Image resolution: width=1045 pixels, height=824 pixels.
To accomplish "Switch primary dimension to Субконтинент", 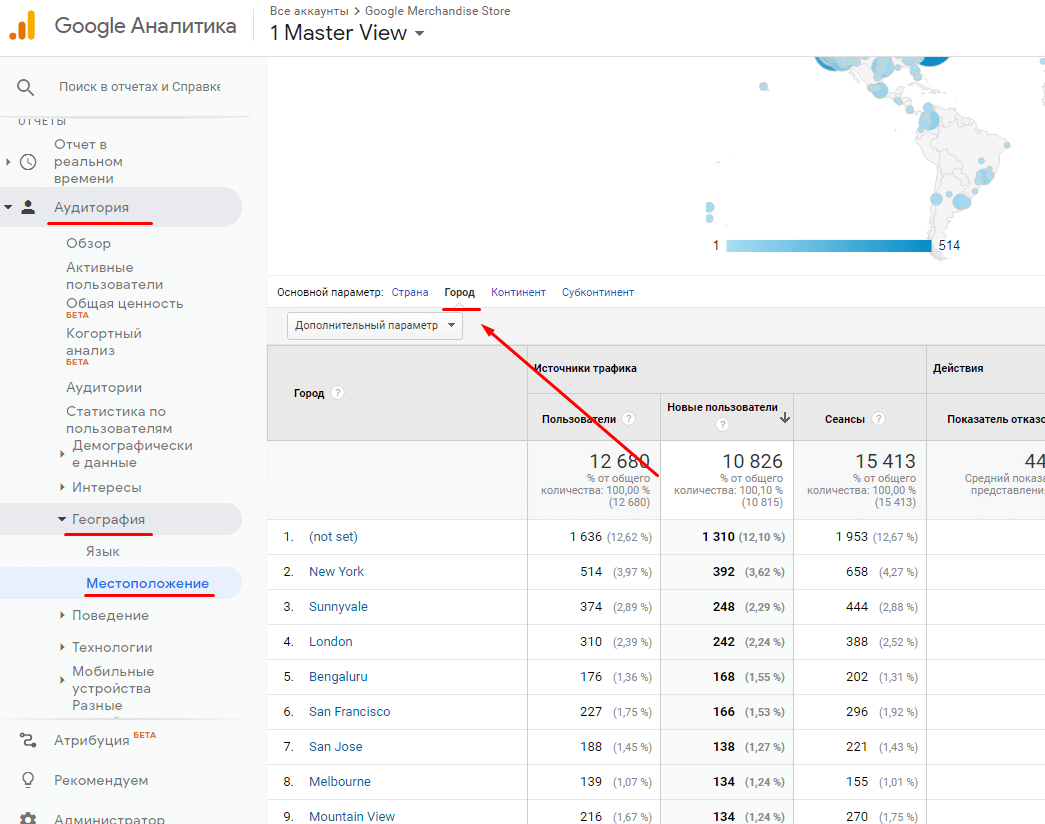I will pos(598,292).
